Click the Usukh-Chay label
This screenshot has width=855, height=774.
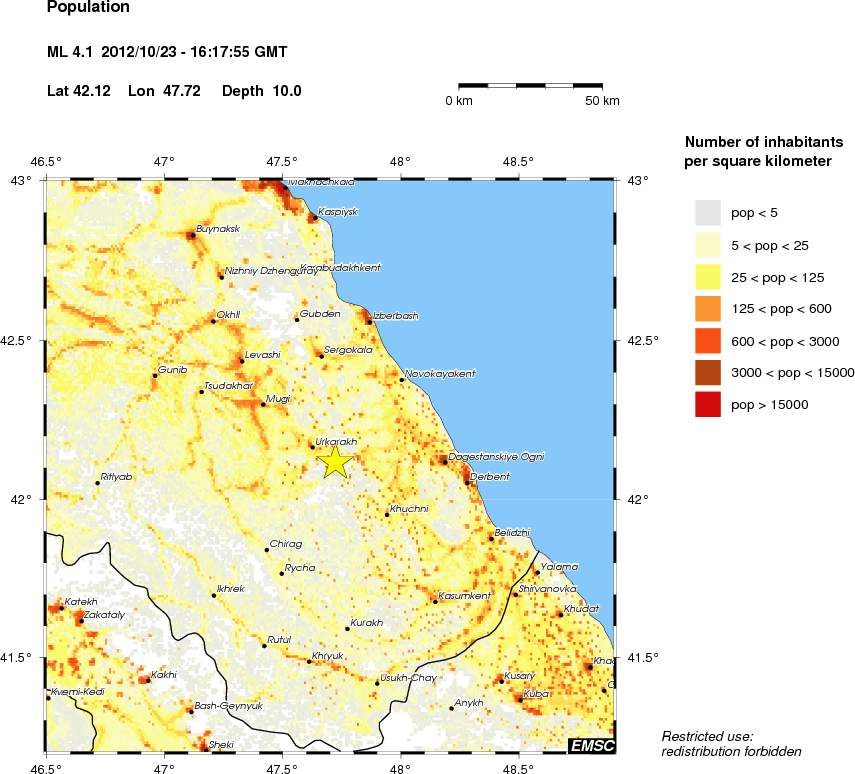pyautogui.click(x=408, y=677)
